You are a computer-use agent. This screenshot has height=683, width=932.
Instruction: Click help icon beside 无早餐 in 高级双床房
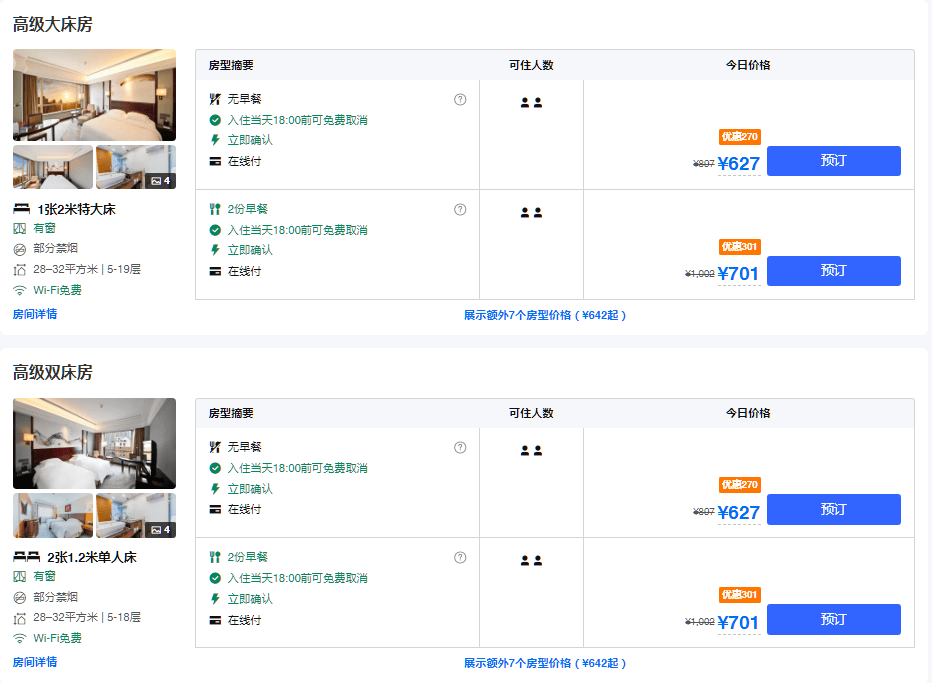[460, 447]
